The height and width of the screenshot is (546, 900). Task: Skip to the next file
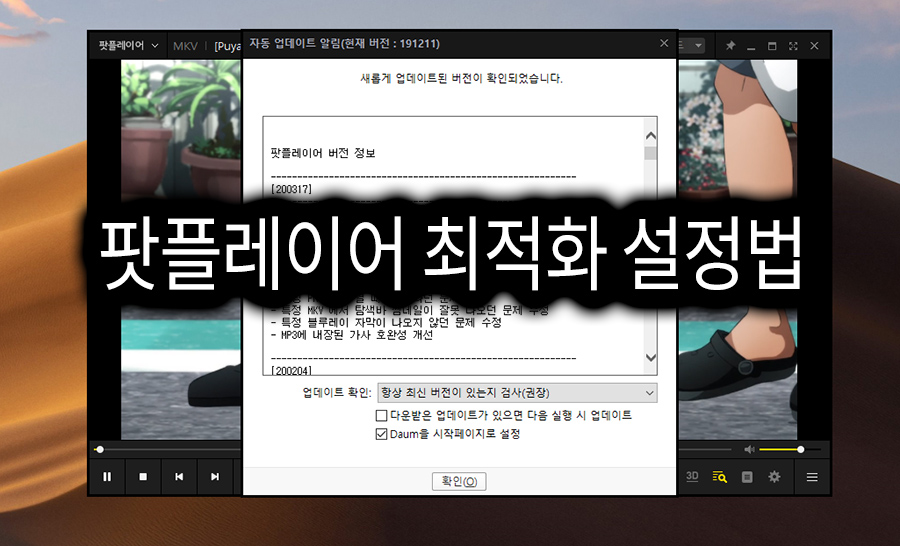215,477
